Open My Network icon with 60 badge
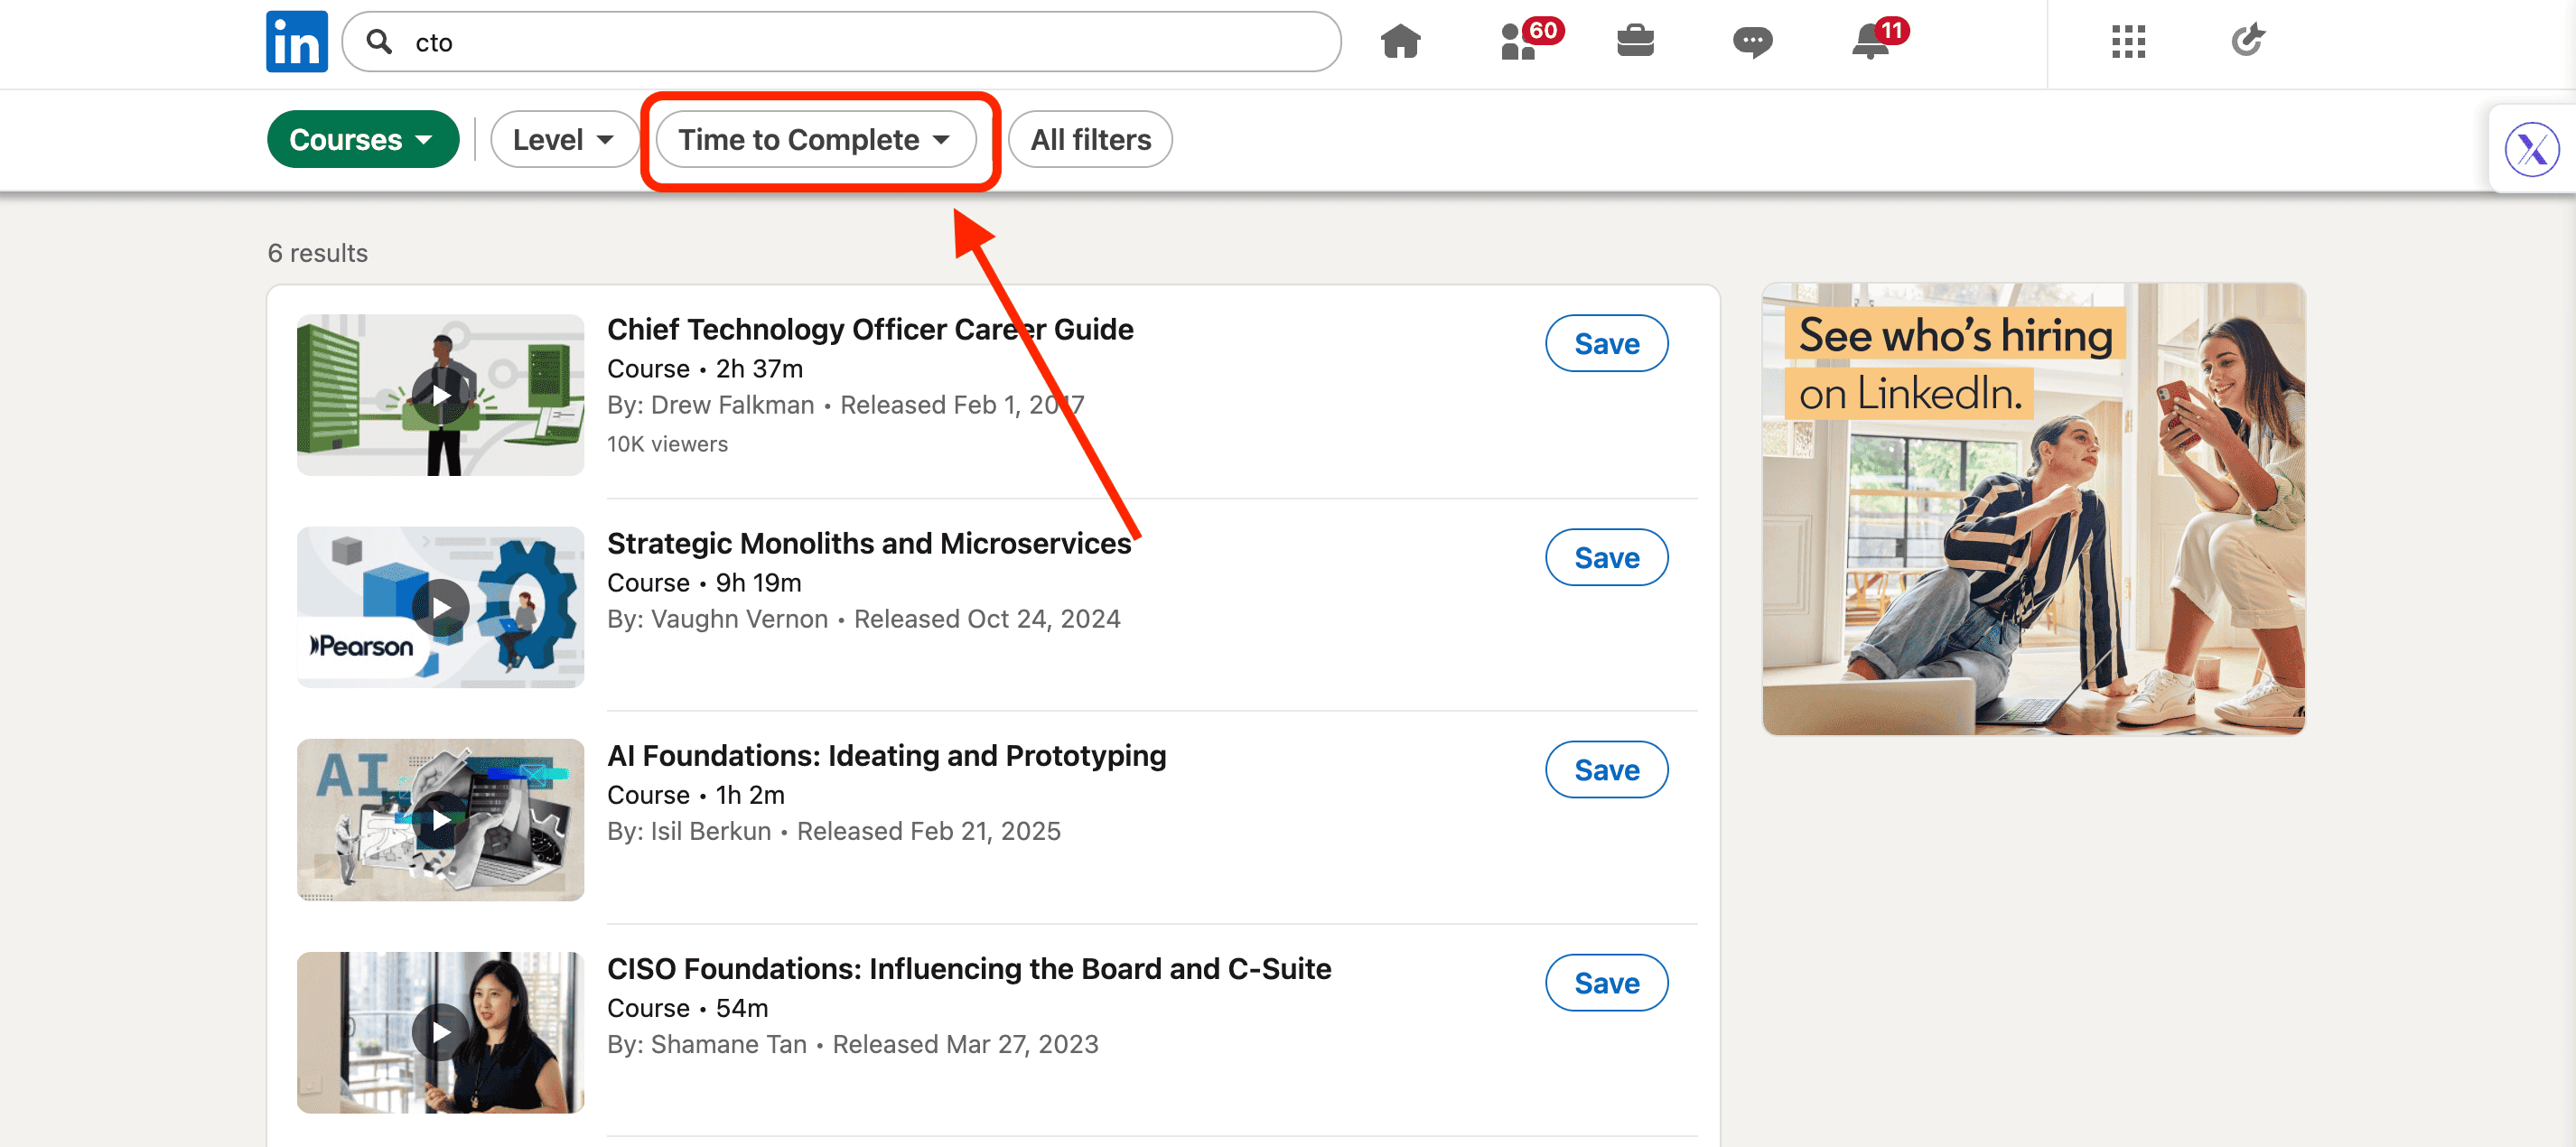 click(x=1519, y=42)
